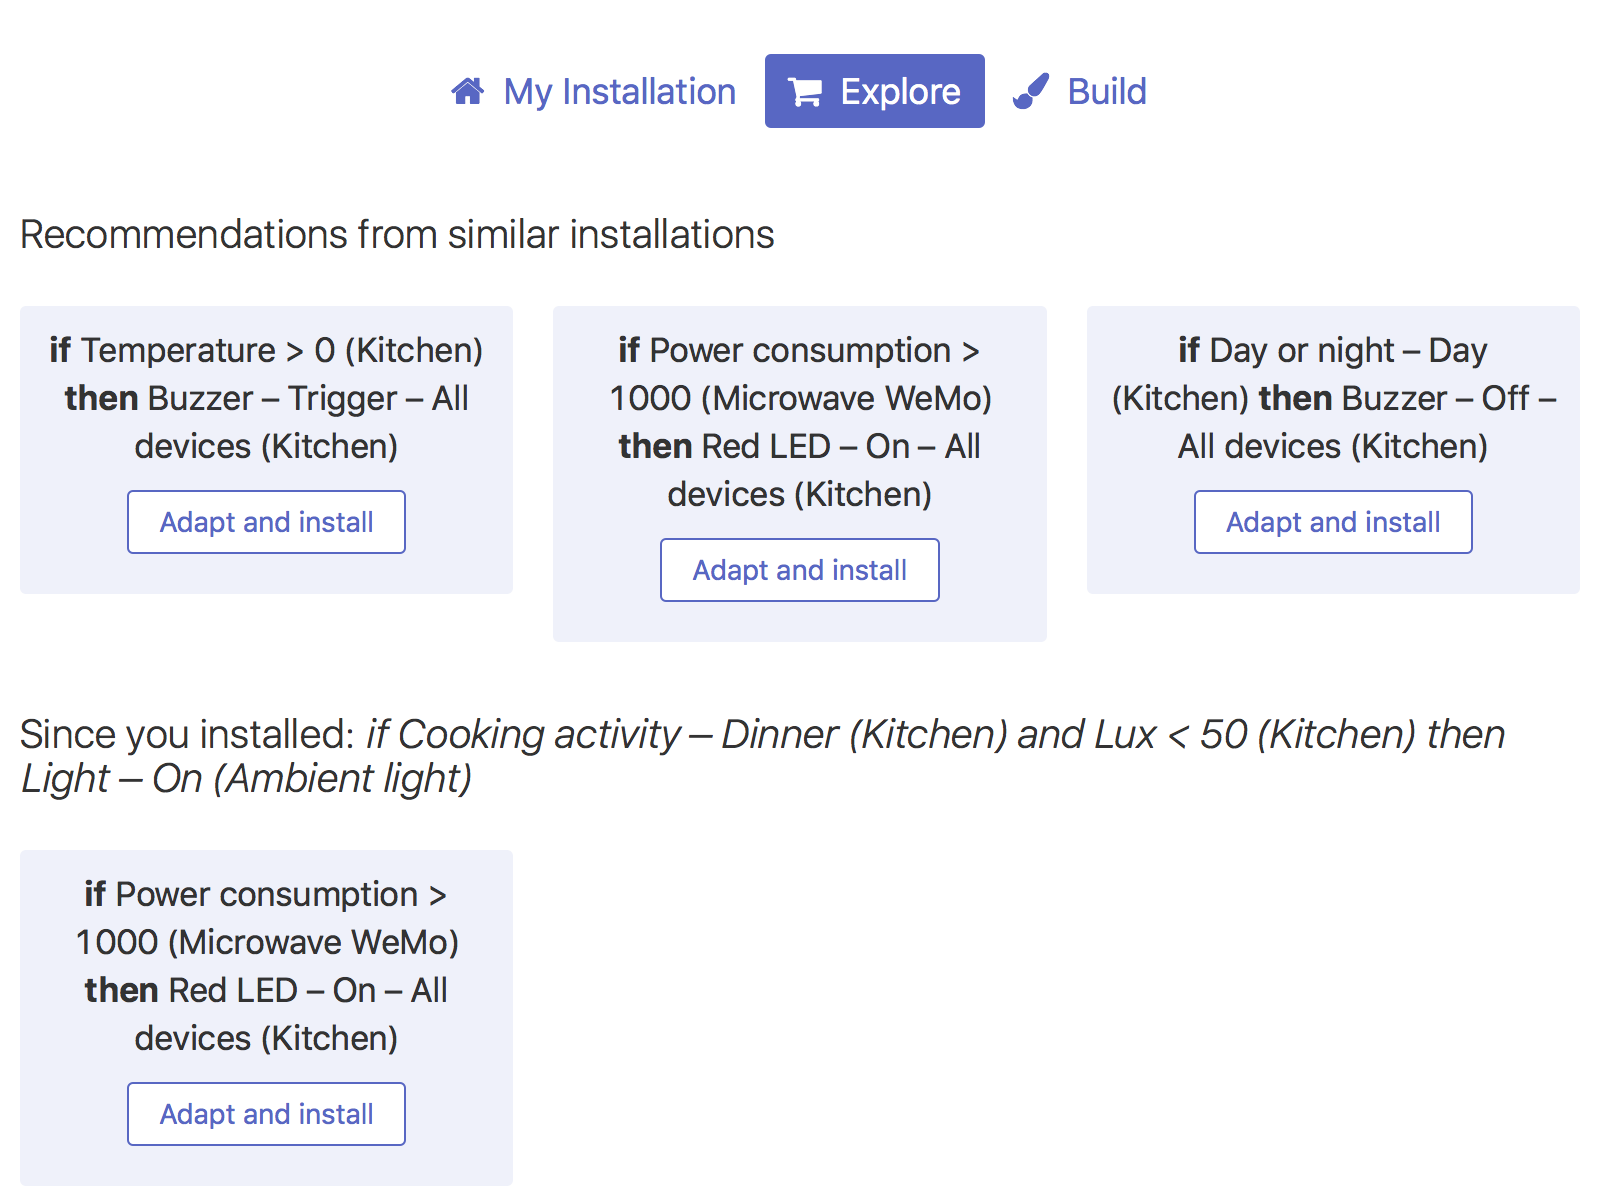This screenshot has height=1200, width=1600.
Task: Open the My Installation tab
Action: tap(619, 92)
